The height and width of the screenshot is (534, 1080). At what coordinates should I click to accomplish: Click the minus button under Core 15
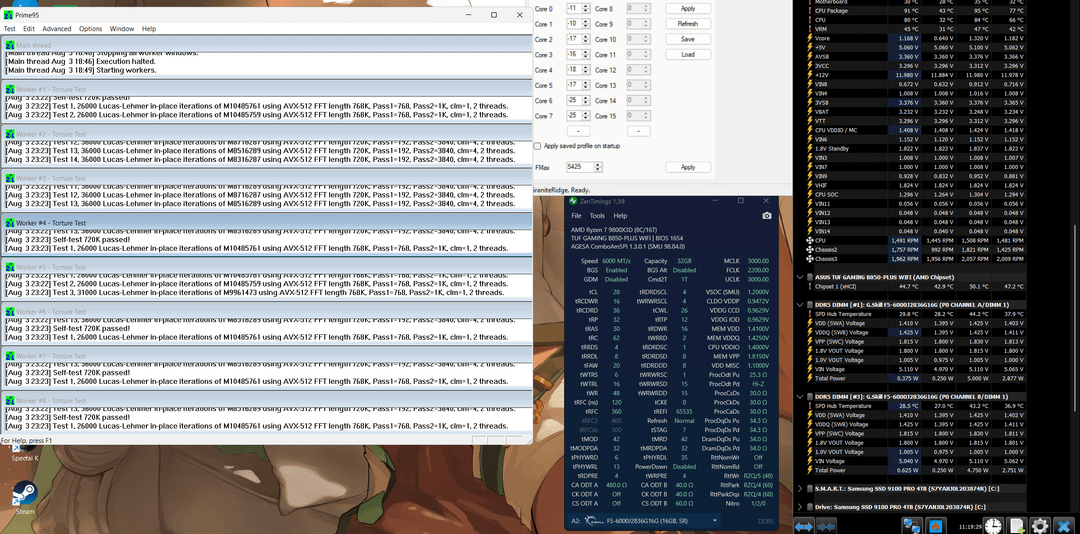click(x=638, y=131)
